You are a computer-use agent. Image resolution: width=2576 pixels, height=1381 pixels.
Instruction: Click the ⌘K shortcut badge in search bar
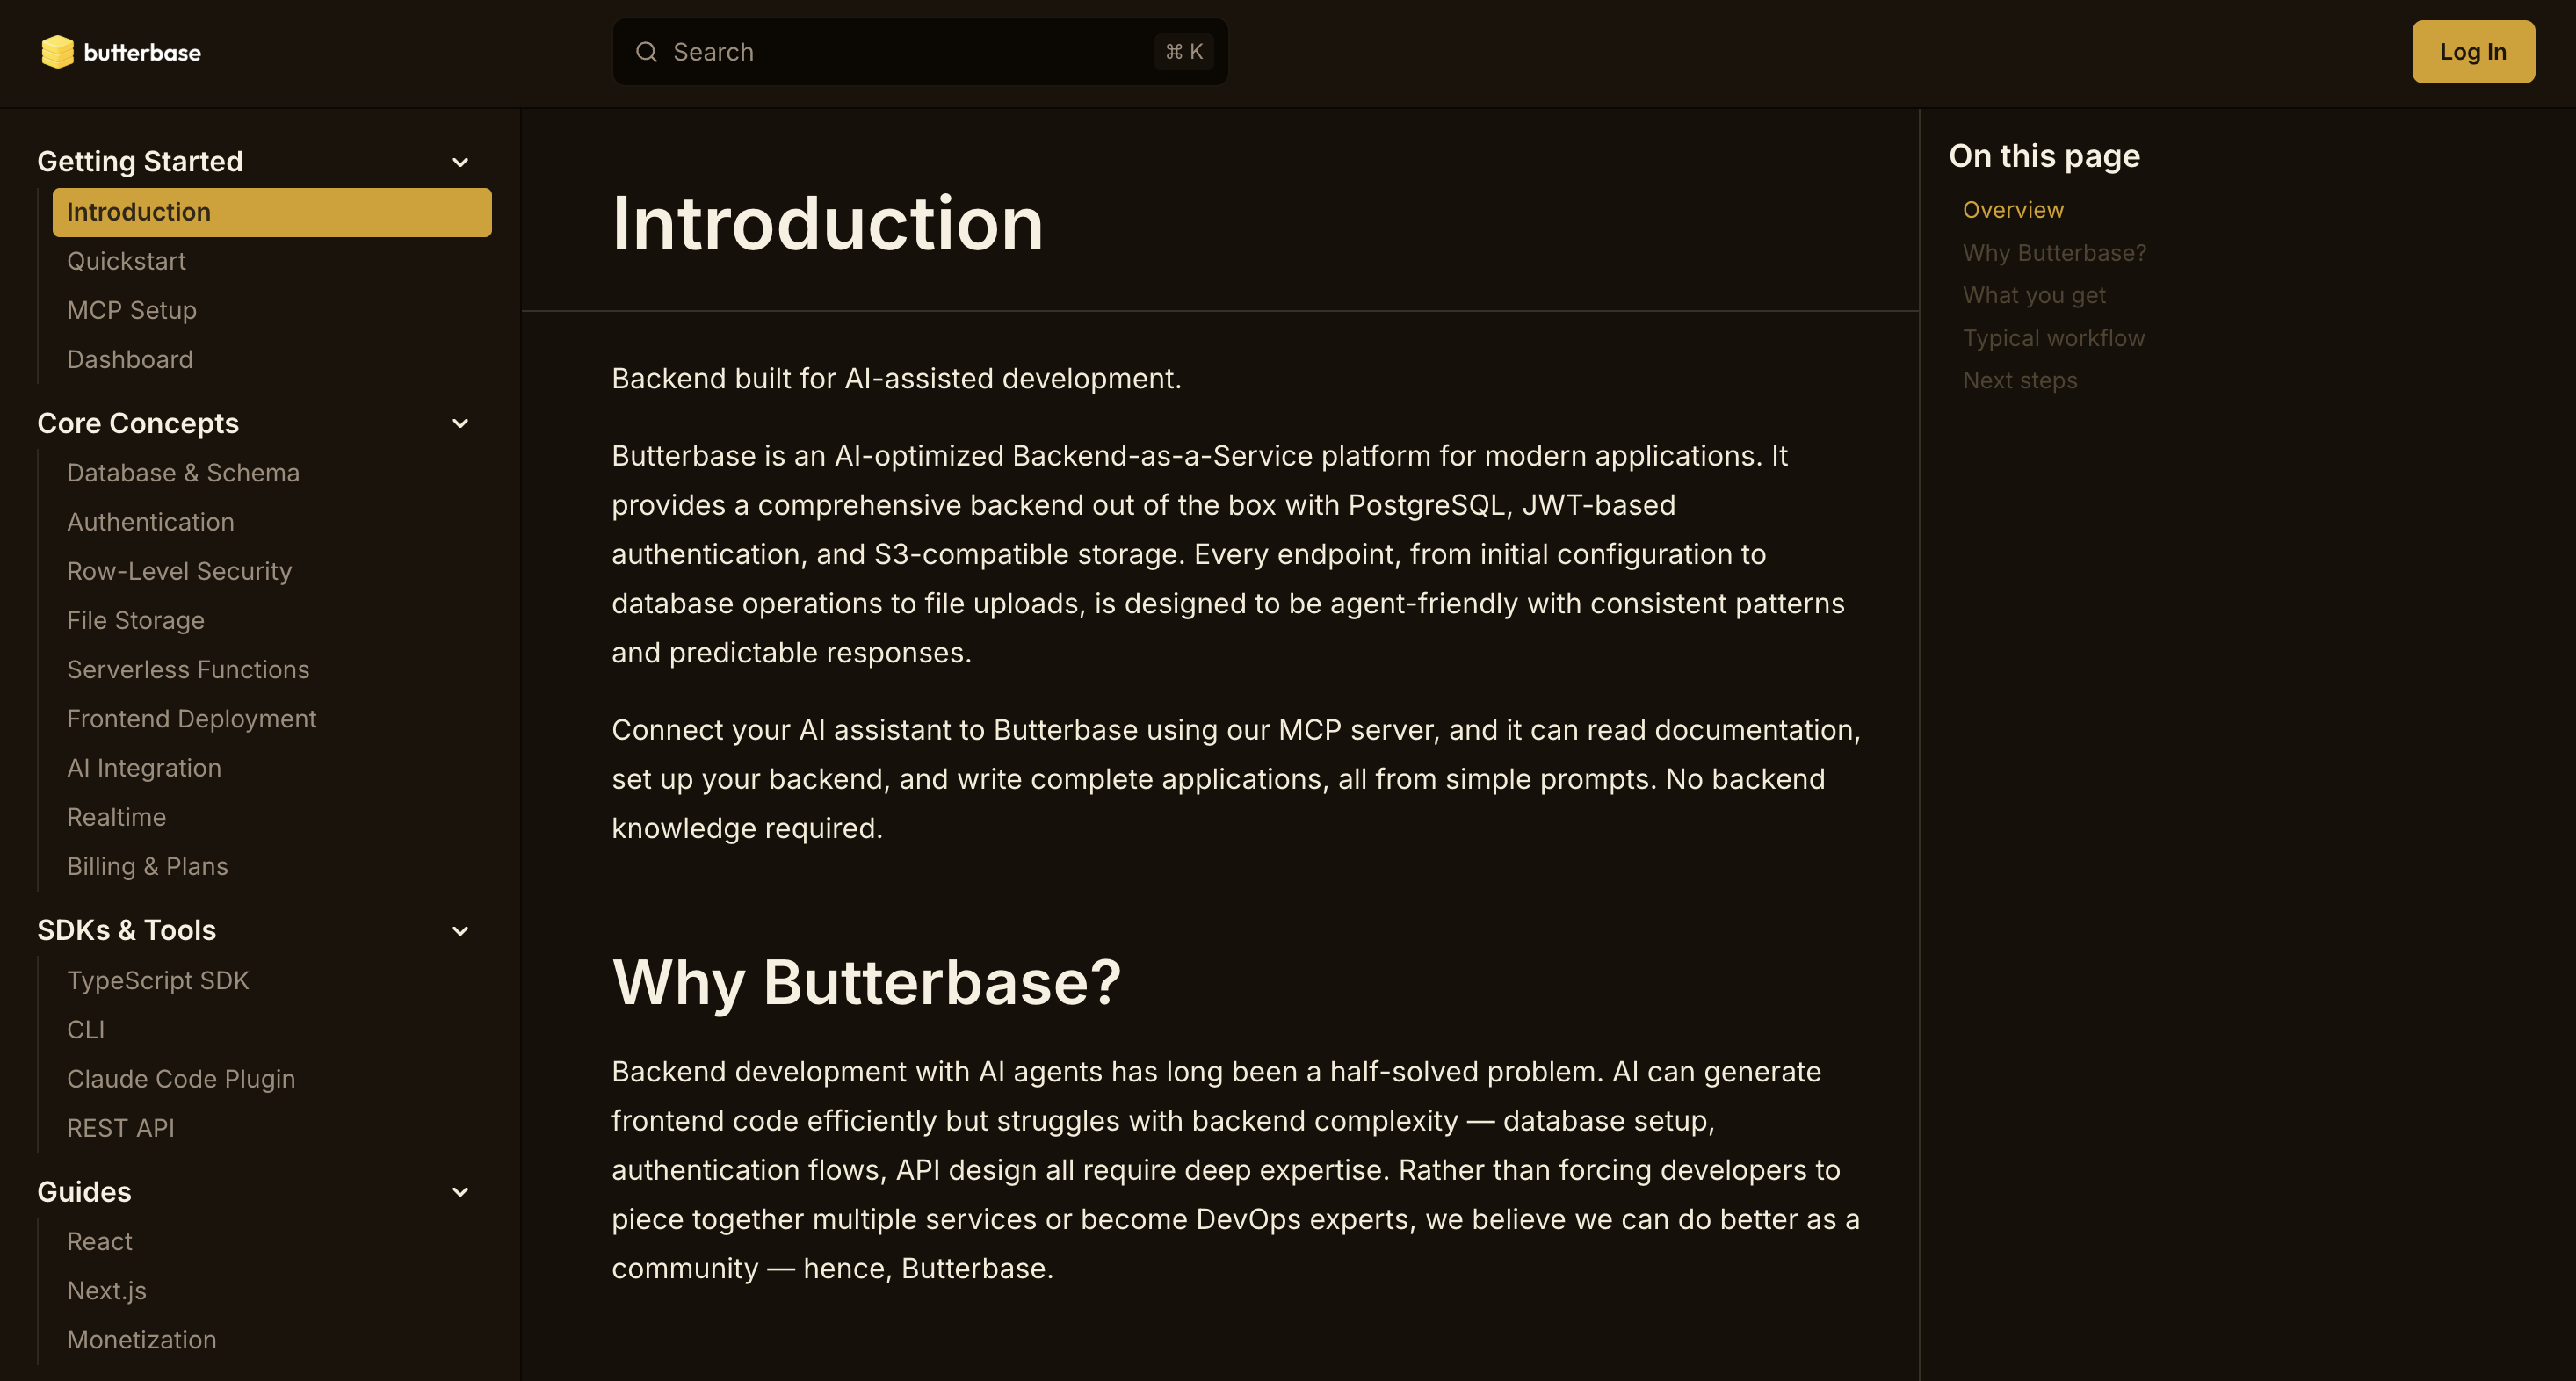[1184, 51]
